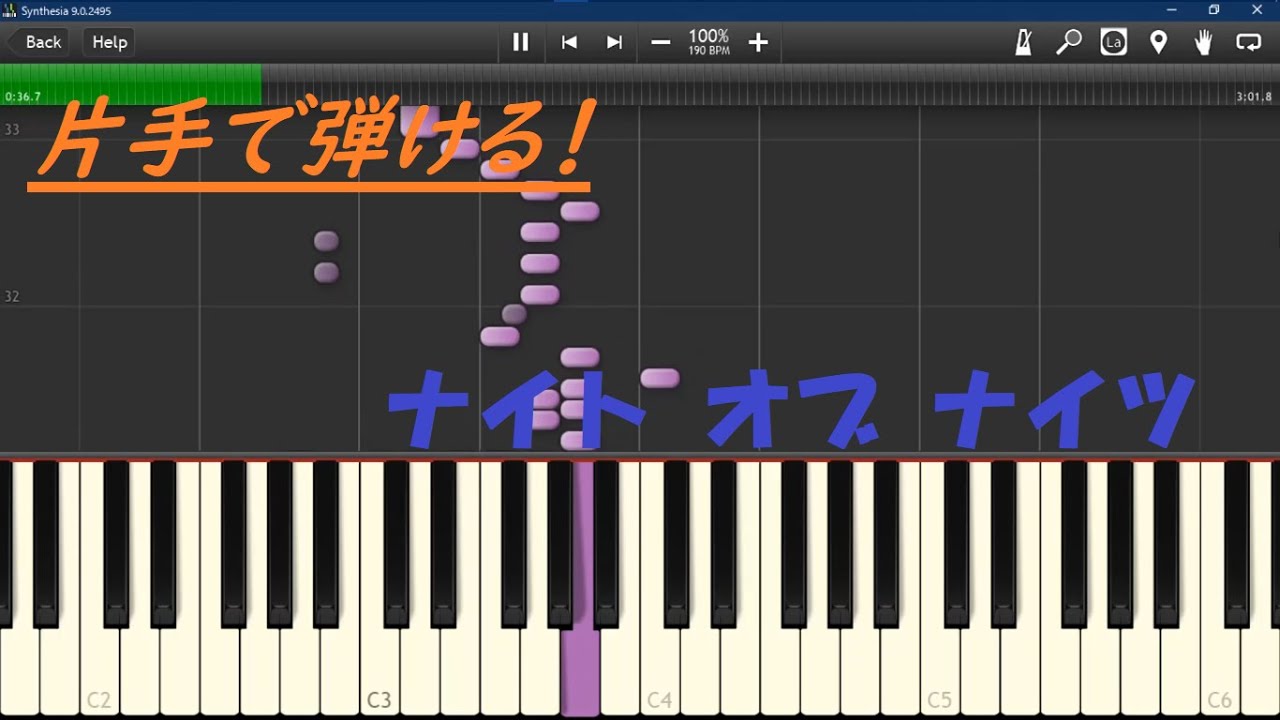
Task: Decrease playback speed with minus button
Action: 660,42
